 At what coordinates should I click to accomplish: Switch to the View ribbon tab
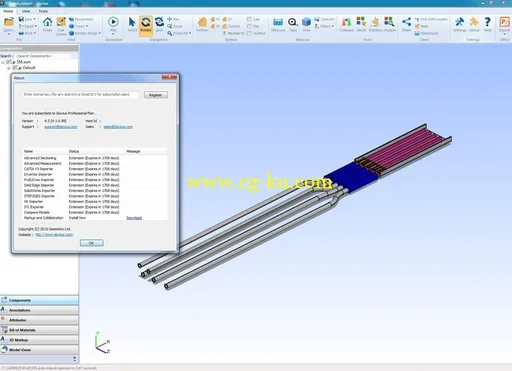pyautogui.click(x=26, y=11)
